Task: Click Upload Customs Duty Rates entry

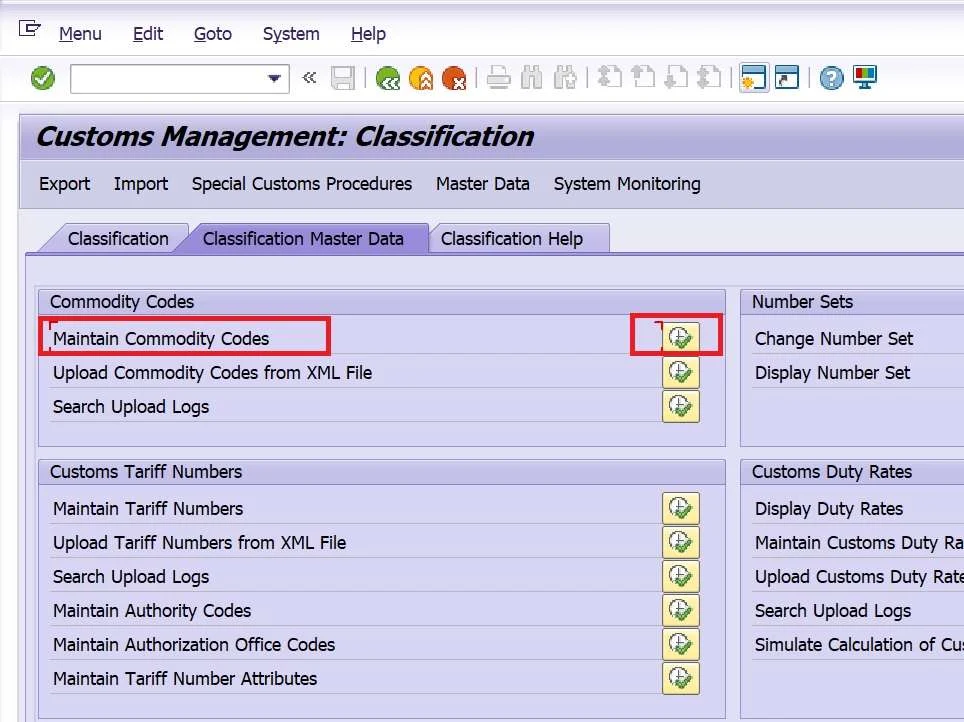Action: pos(859,577)
